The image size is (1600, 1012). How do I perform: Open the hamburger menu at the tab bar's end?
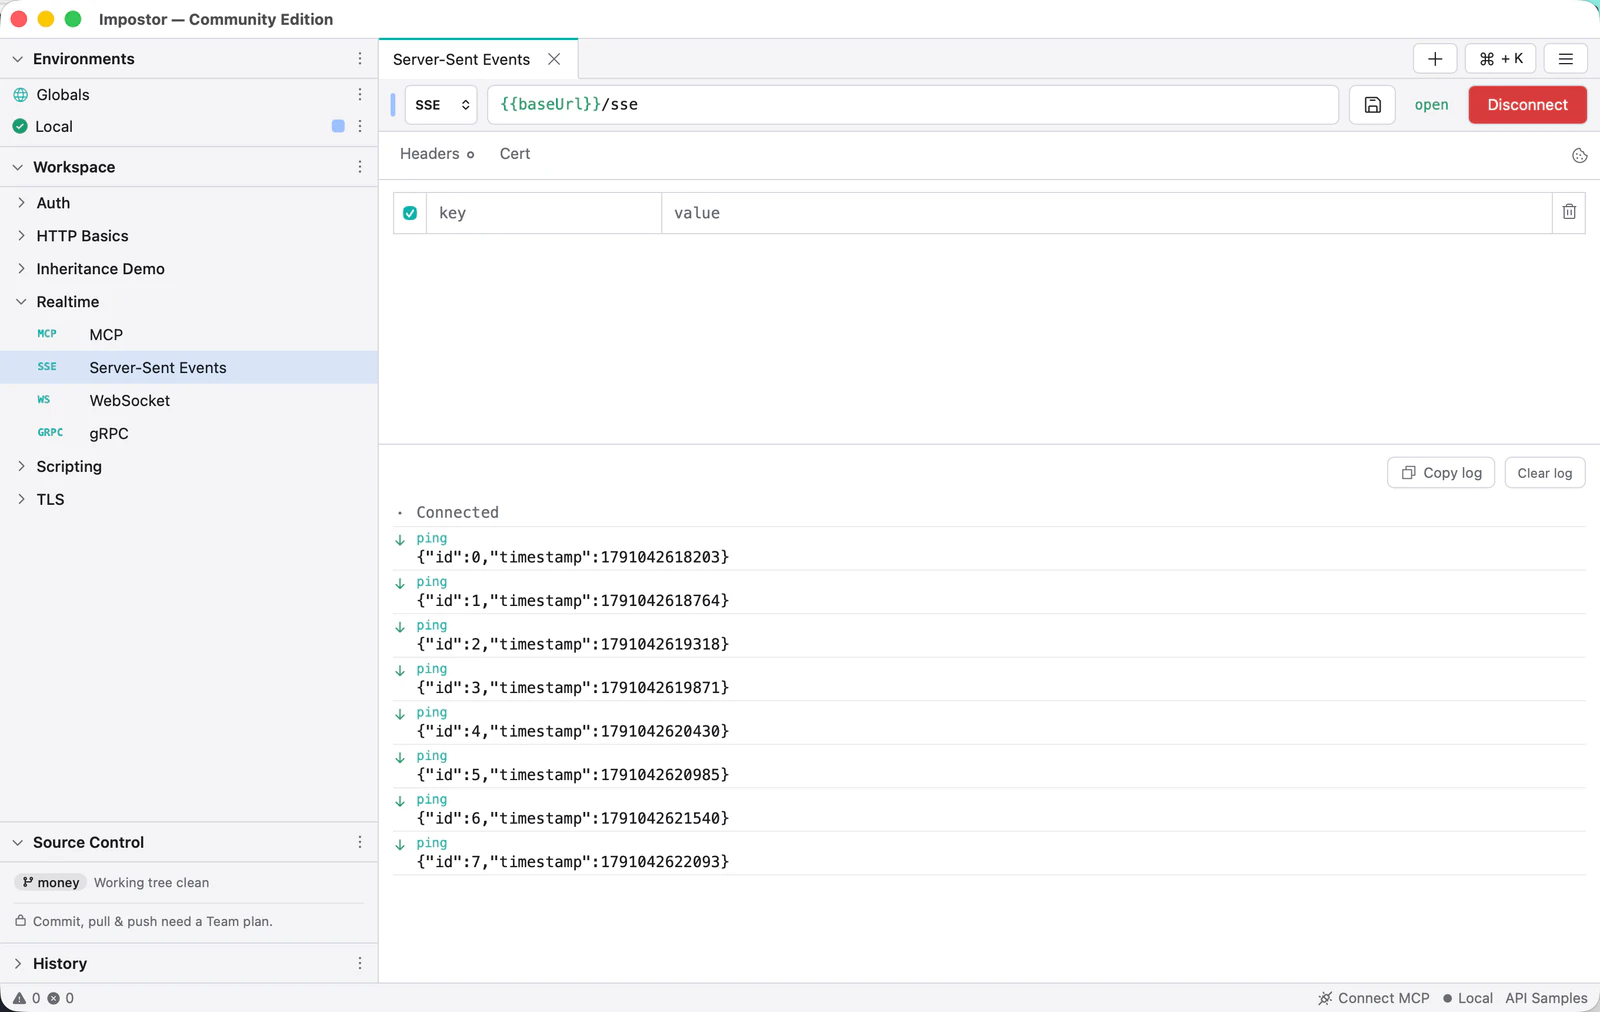tap(1565, 59)
